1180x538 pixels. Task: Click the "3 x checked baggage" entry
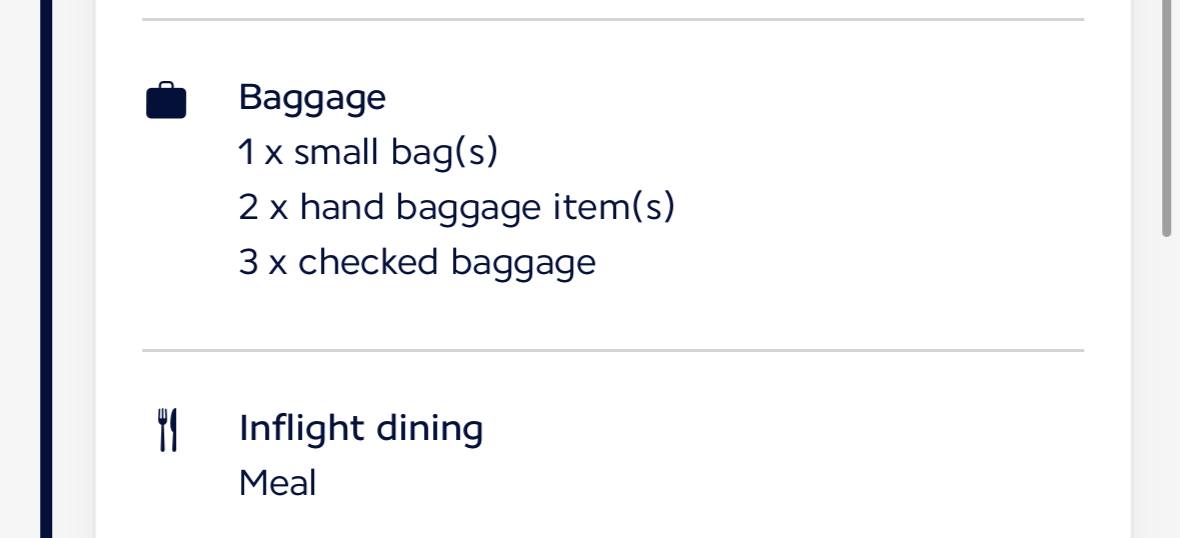point(416,263)
